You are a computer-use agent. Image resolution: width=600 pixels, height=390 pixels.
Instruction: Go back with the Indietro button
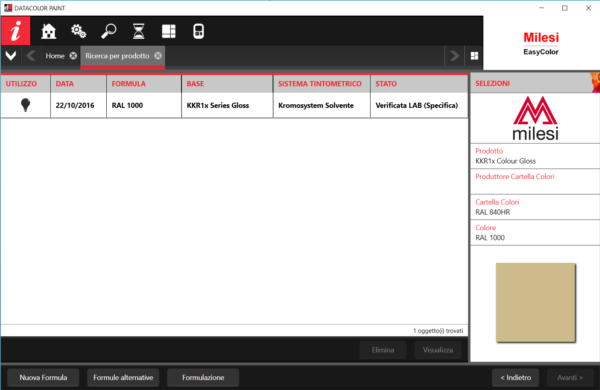(515, 377)
